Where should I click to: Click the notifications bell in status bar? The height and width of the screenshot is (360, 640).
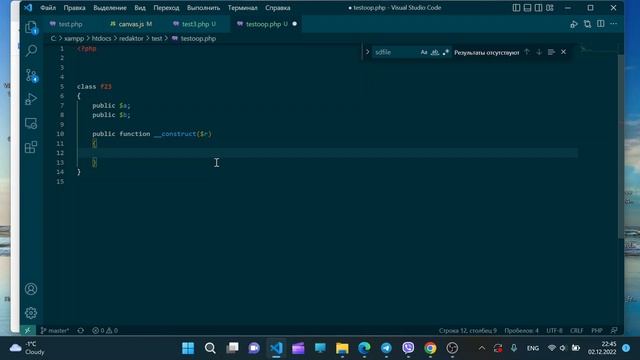point(614,330)
